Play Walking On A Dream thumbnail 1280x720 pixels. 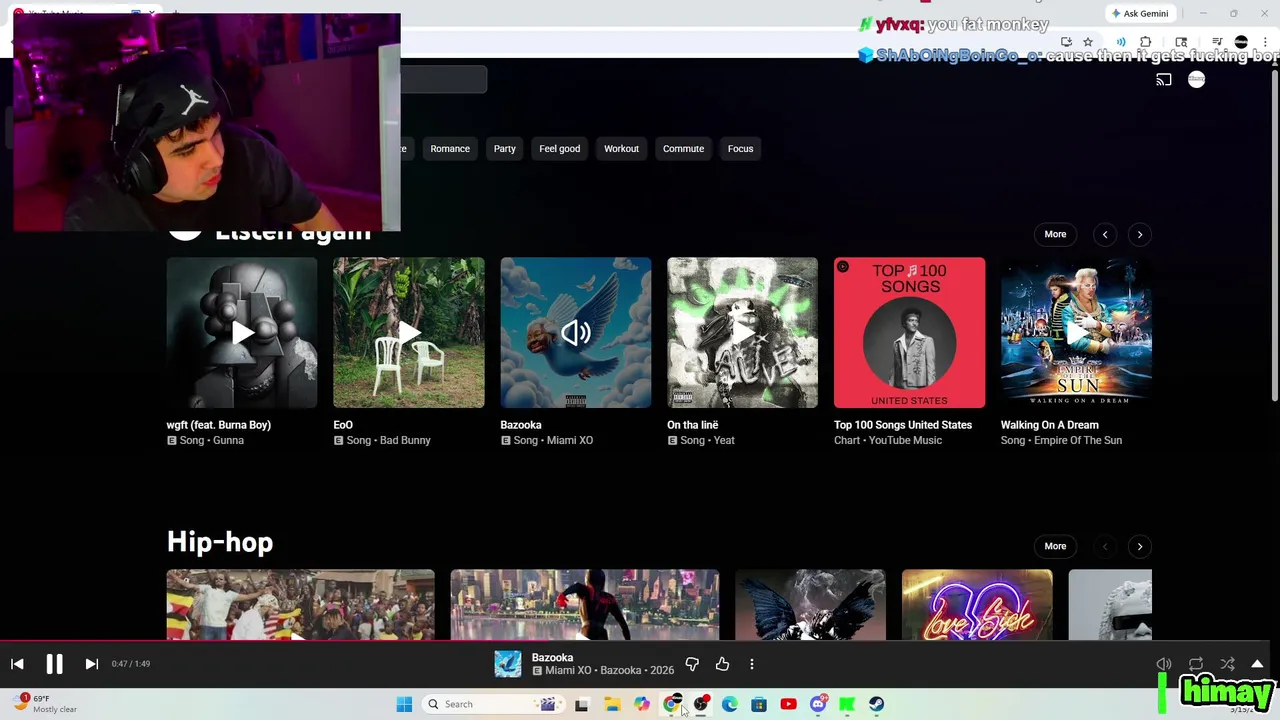(1076, 333)
